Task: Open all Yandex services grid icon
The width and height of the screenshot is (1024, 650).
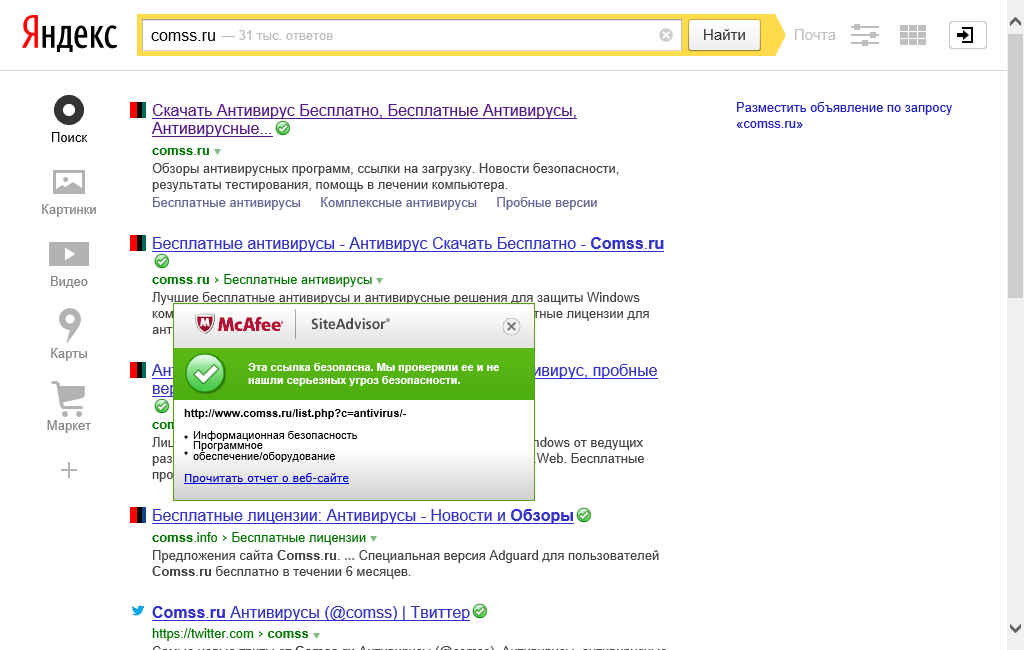Action: point(912,34)
